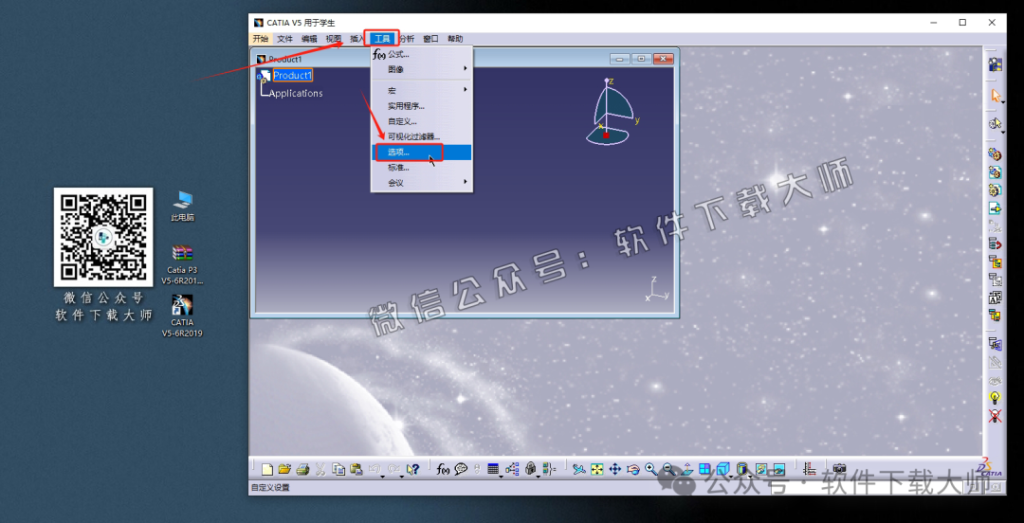The height and width of the screenshot is (523, 1024).
Task: Open the 帮助 menu
Action: [x=455, y=39]
